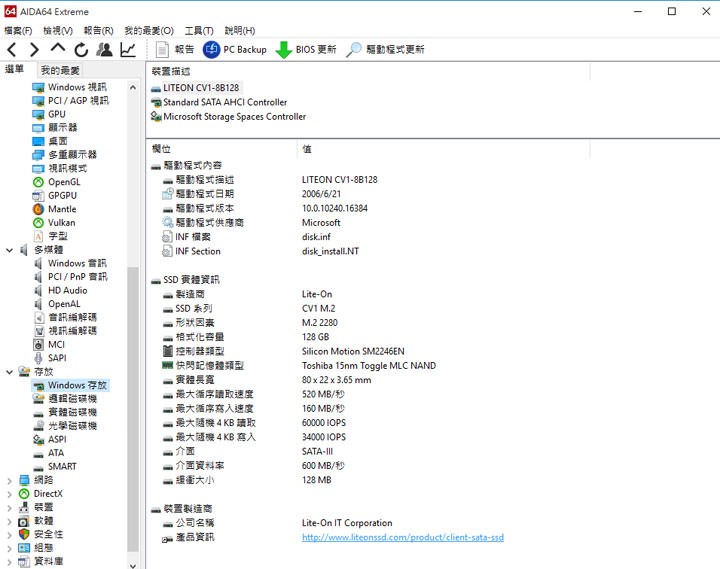Open the 我的最愛(O) menu
720x569 pixels.
(x=149, y=31)
